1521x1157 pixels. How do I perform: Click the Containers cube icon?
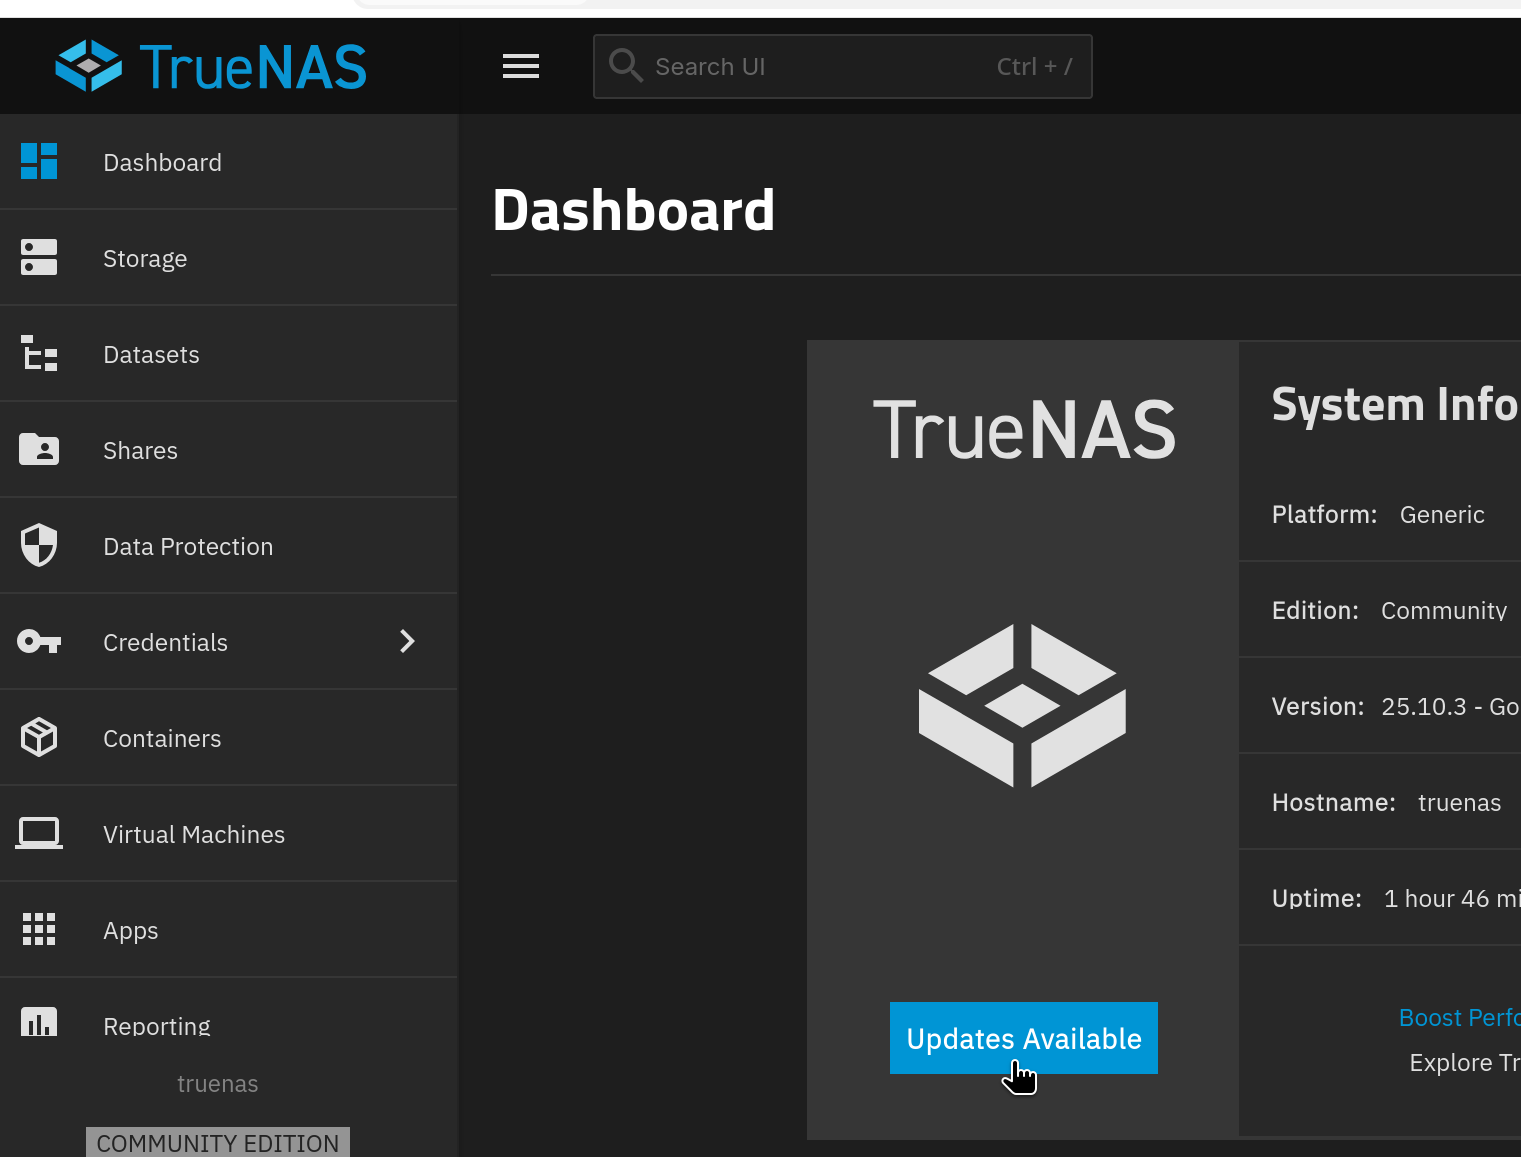[39, 738]
